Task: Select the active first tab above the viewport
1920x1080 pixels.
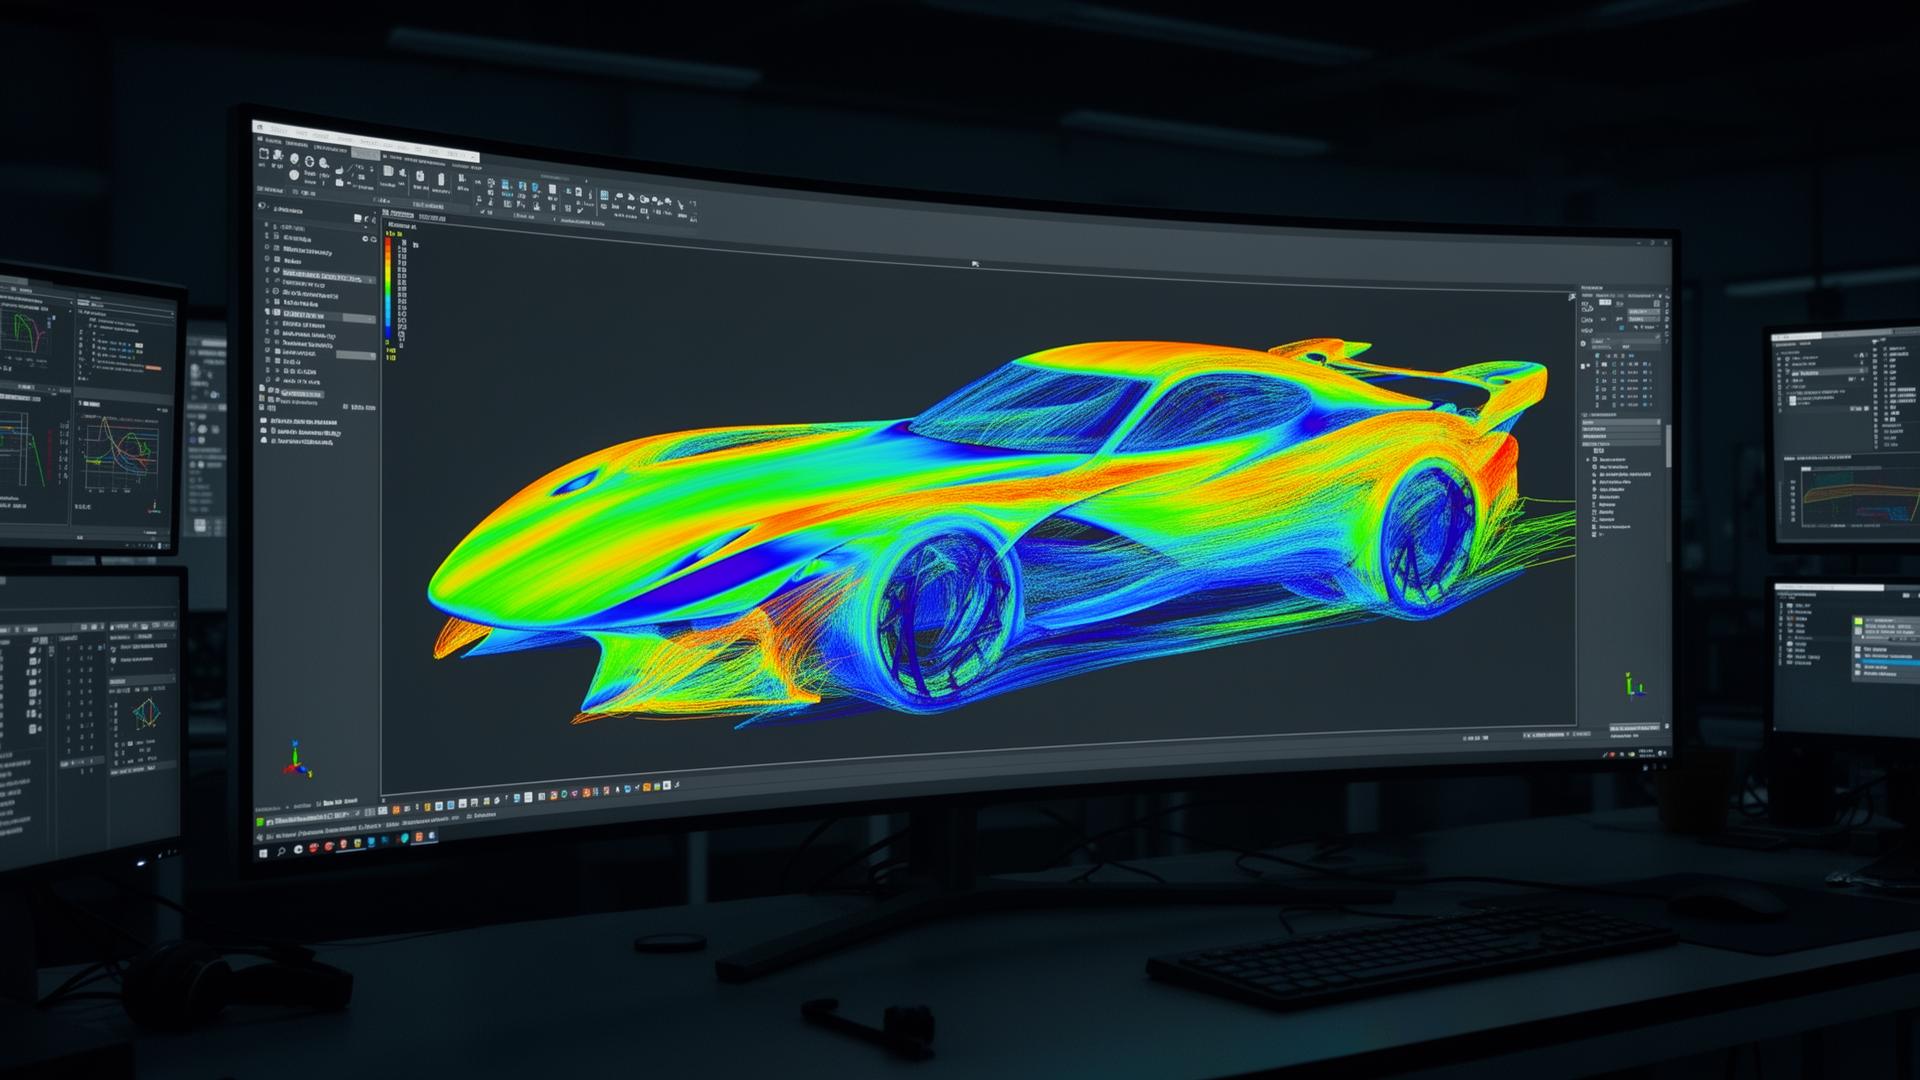Action: [398, 214]
